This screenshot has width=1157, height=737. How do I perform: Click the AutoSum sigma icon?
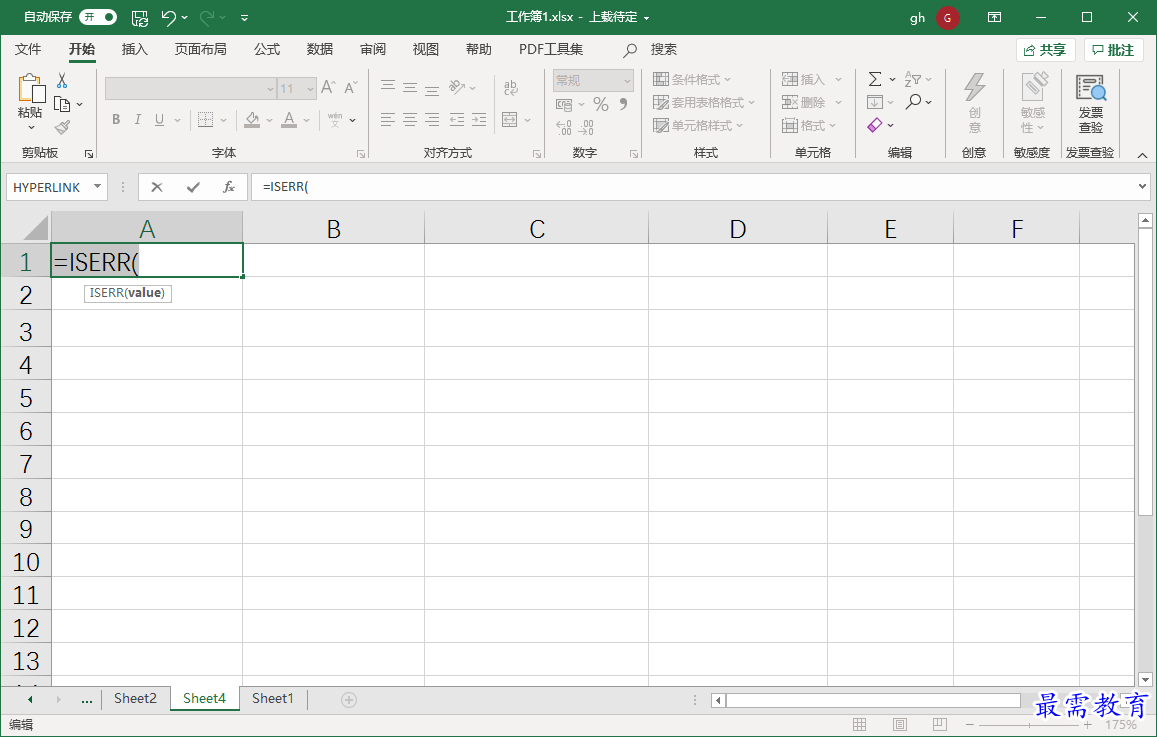[x=875, y=79]
